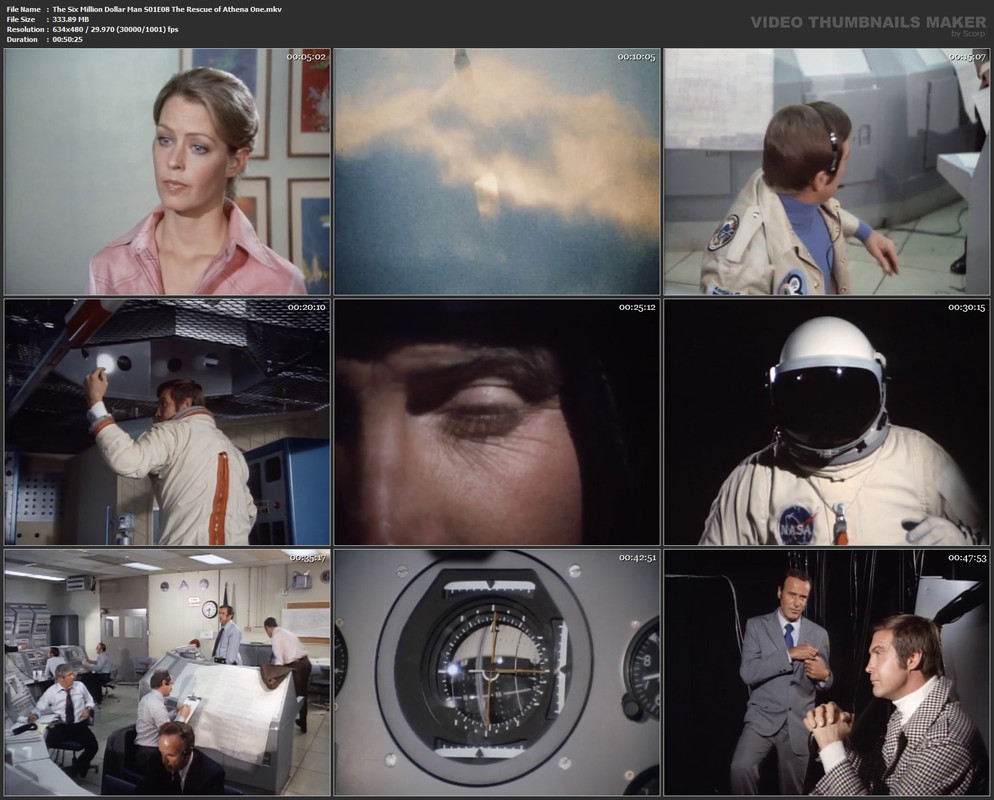Click the 00:47:53 timestamp label
Screen dimensions: 994x800
click(967, 558)
